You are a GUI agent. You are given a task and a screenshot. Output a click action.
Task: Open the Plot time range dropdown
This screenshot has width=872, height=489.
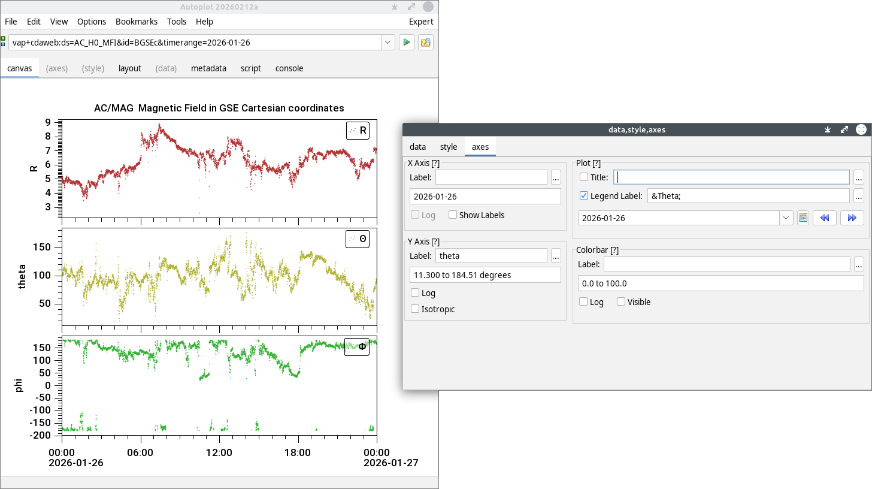pyautogui.click(x=785, y=217)
